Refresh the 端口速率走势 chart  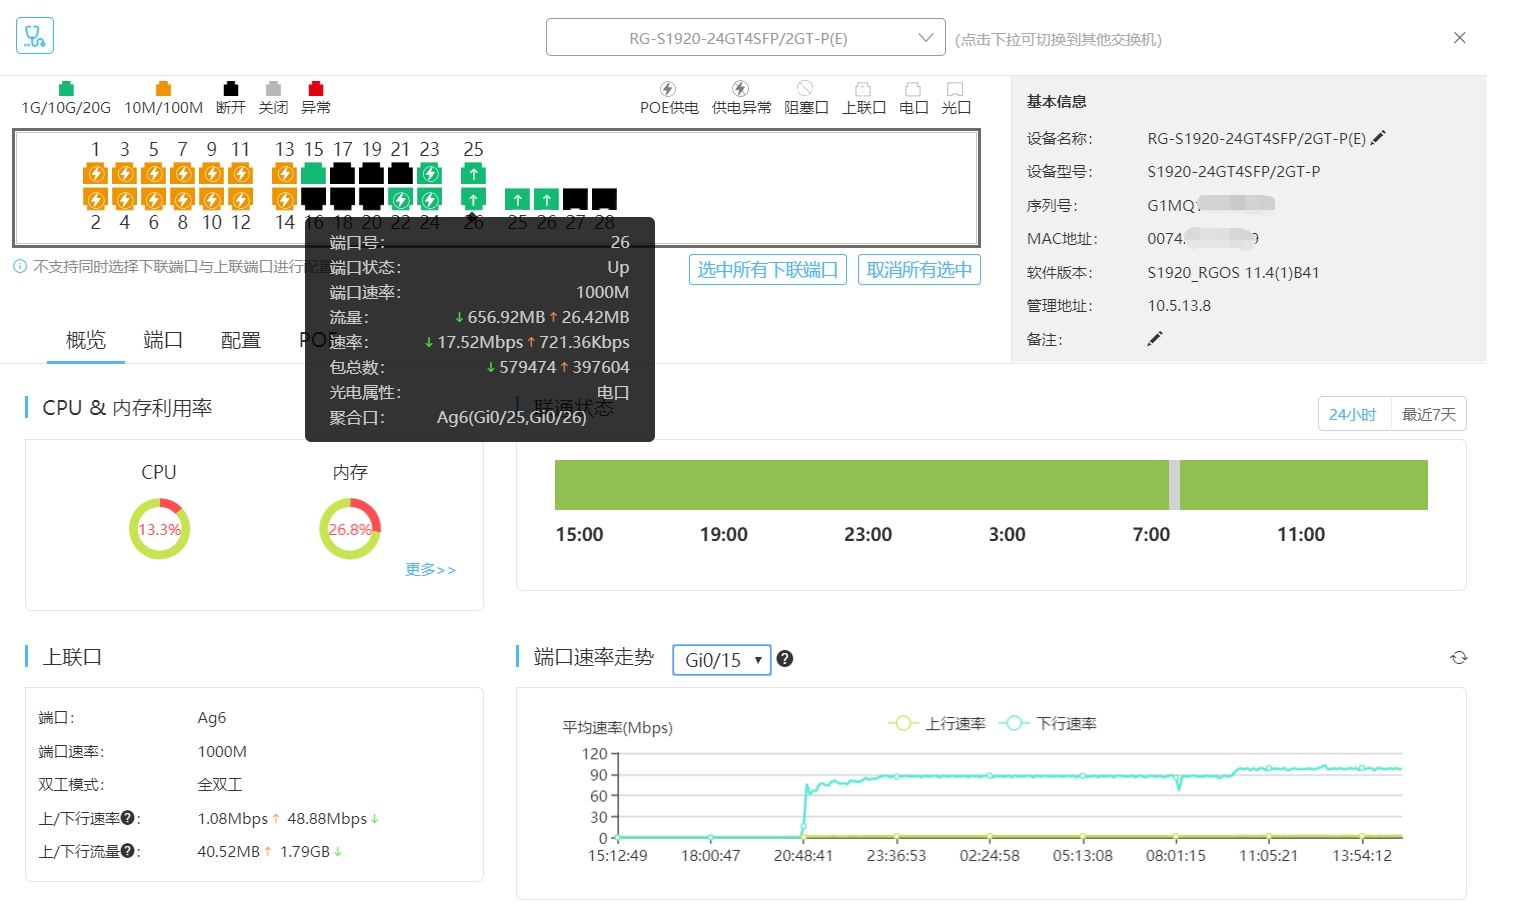(1459, 657)
